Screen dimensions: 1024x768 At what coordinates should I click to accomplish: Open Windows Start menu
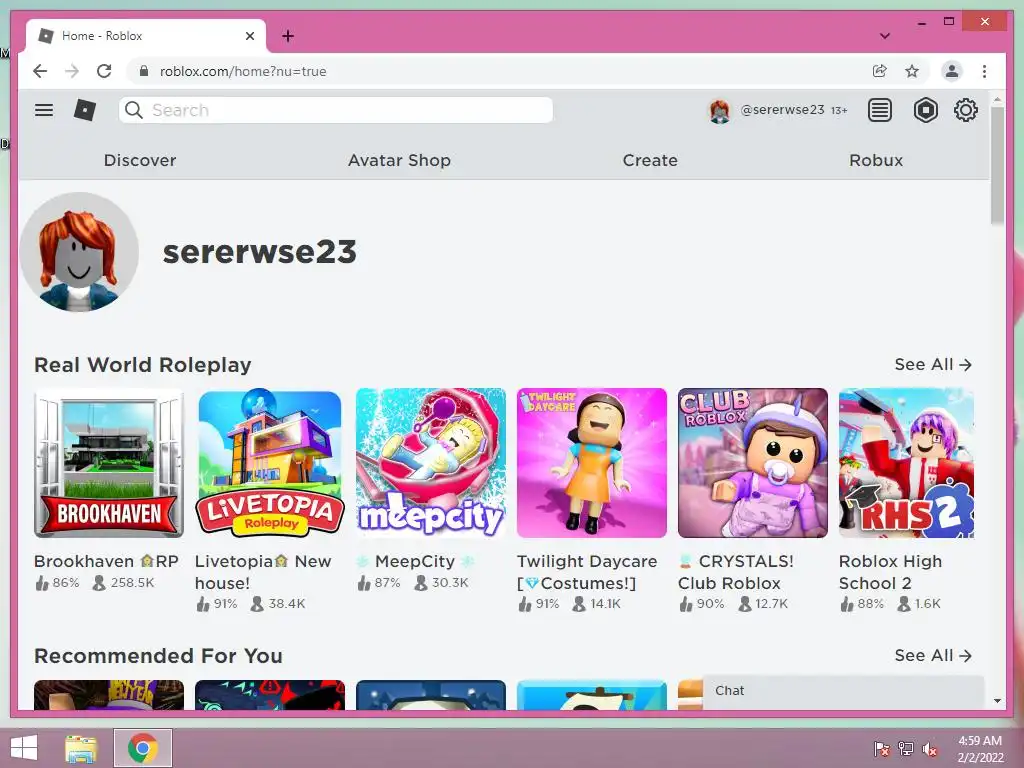pyautogui.click(x=24, y=748)
